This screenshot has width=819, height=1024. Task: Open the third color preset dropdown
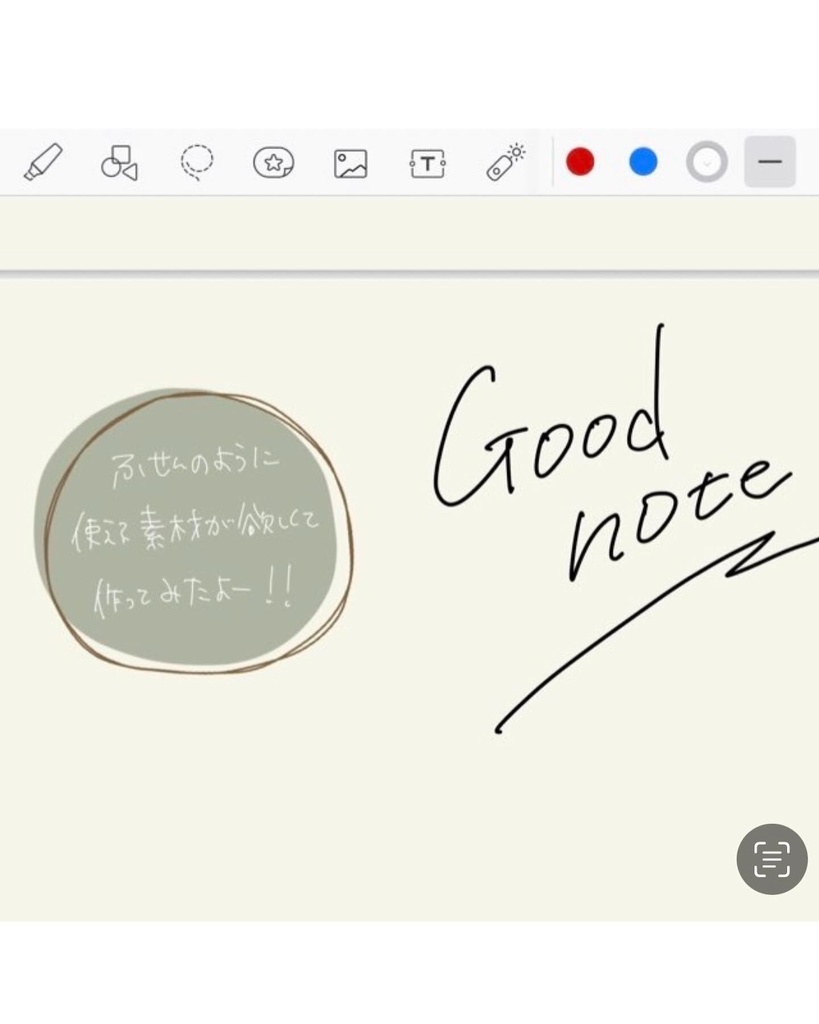[x=707, y=162]
